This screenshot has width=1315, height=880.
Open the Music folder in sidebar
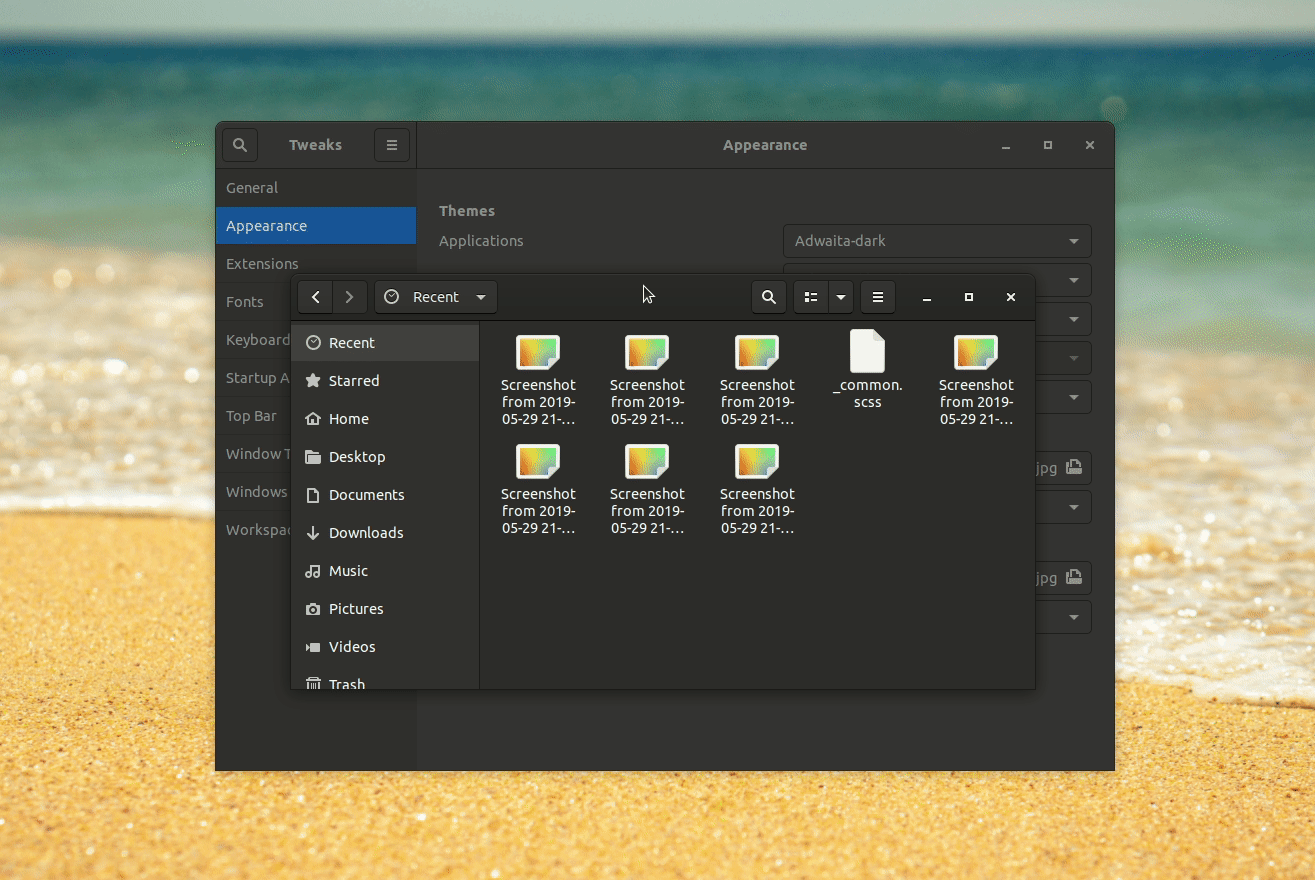tap(347, 570)
